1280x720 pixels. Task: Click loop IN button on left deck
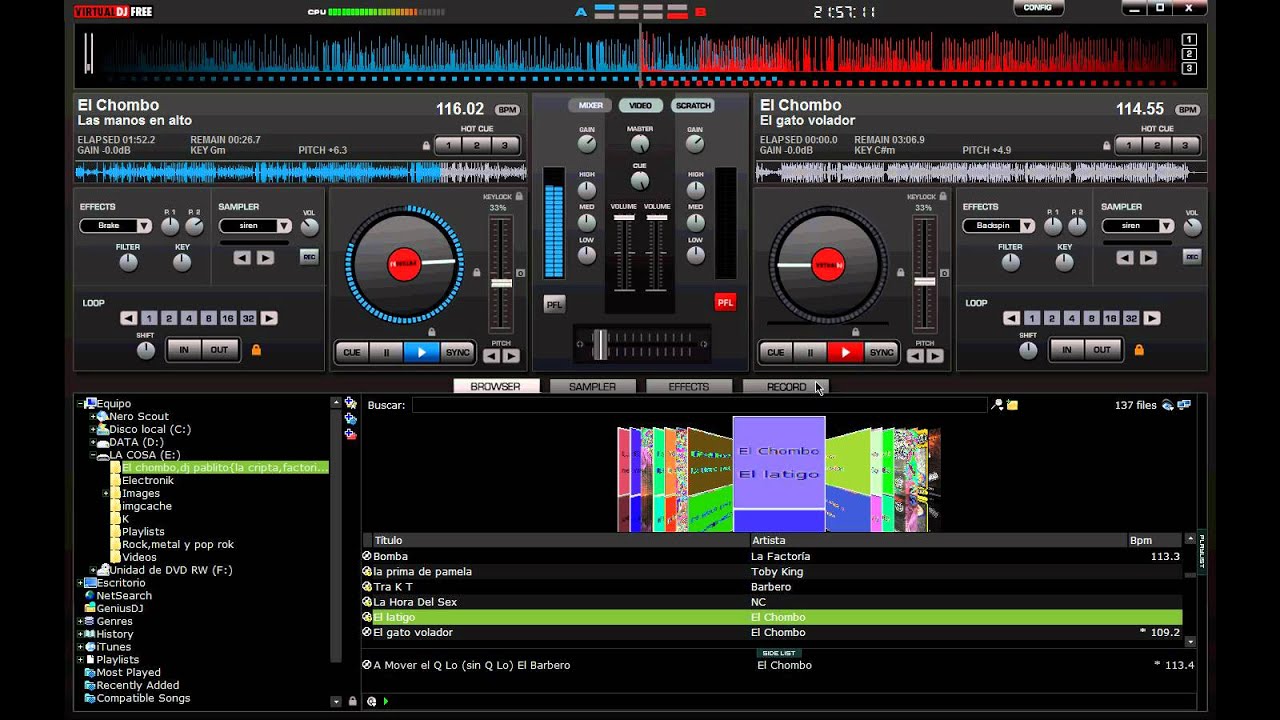[184, 350]
